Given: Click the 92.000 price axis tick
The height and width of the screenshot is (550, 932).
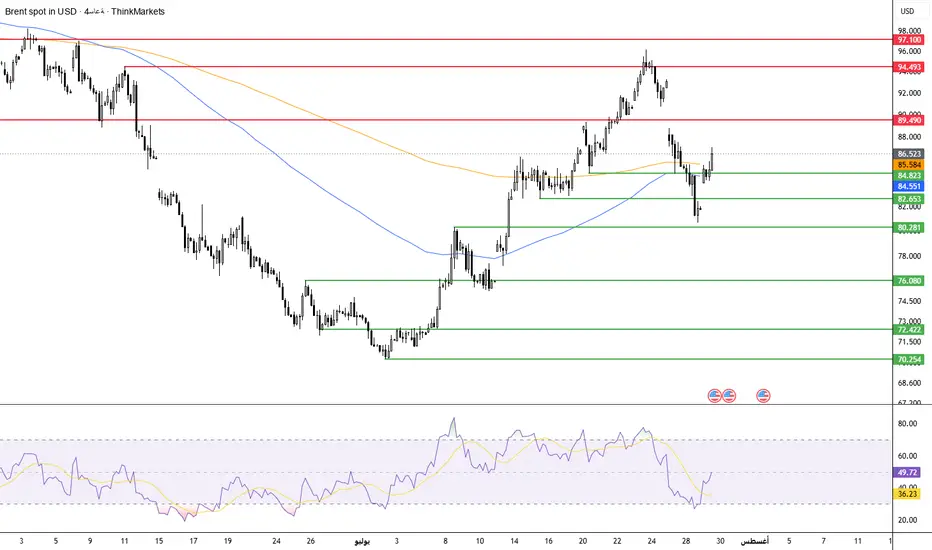Looking at the screenshot, I should [909, 93].
